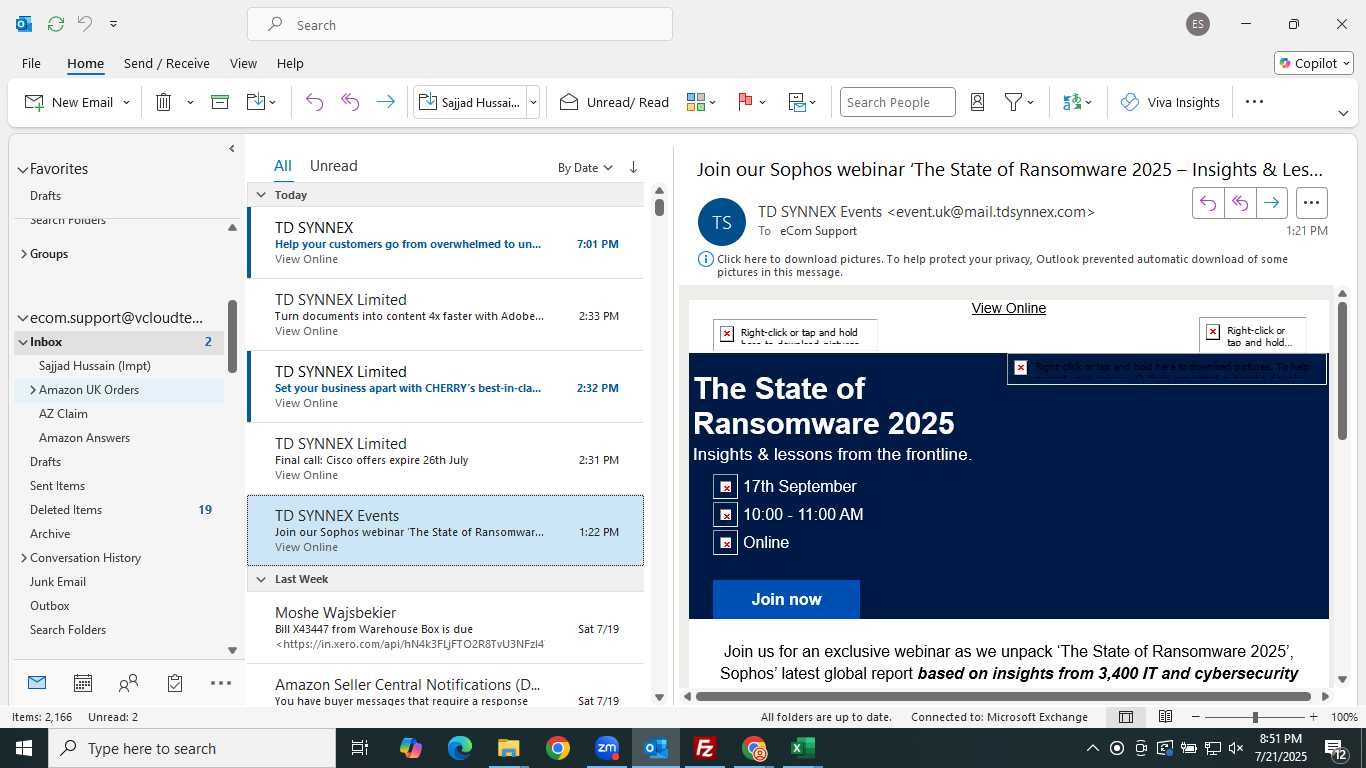Show All messages tab

pos(283,166)
